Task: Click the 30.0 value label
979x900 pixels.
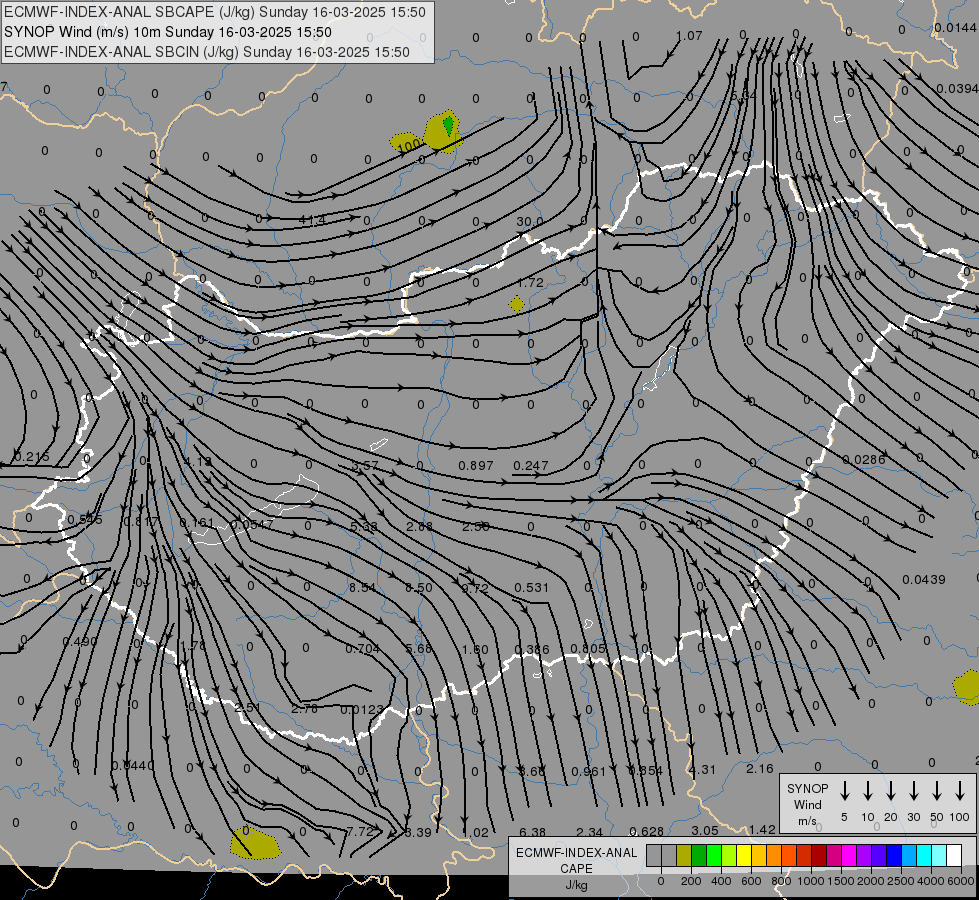Action: tap(529, 222)
